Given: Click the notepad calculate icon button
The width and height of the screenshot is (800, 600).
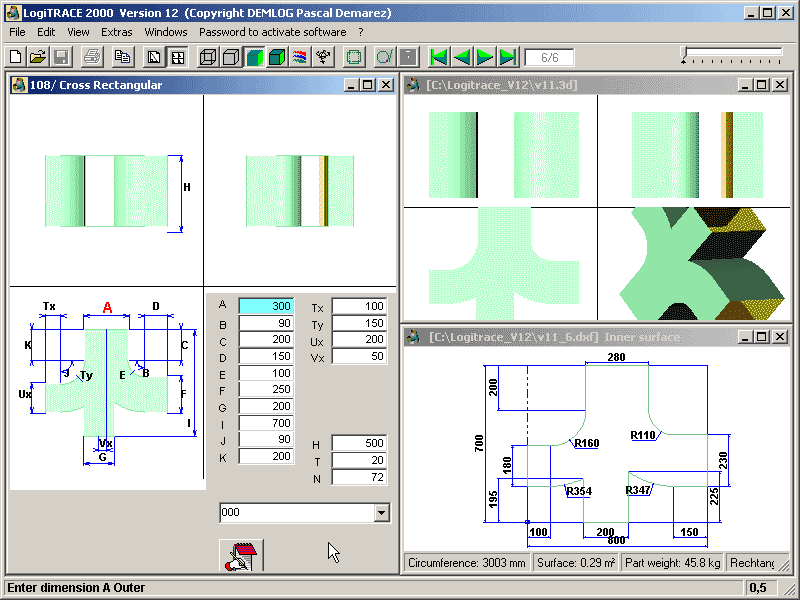Looking at the screenshot, I should pyautogui.click(x=241, y=555).
